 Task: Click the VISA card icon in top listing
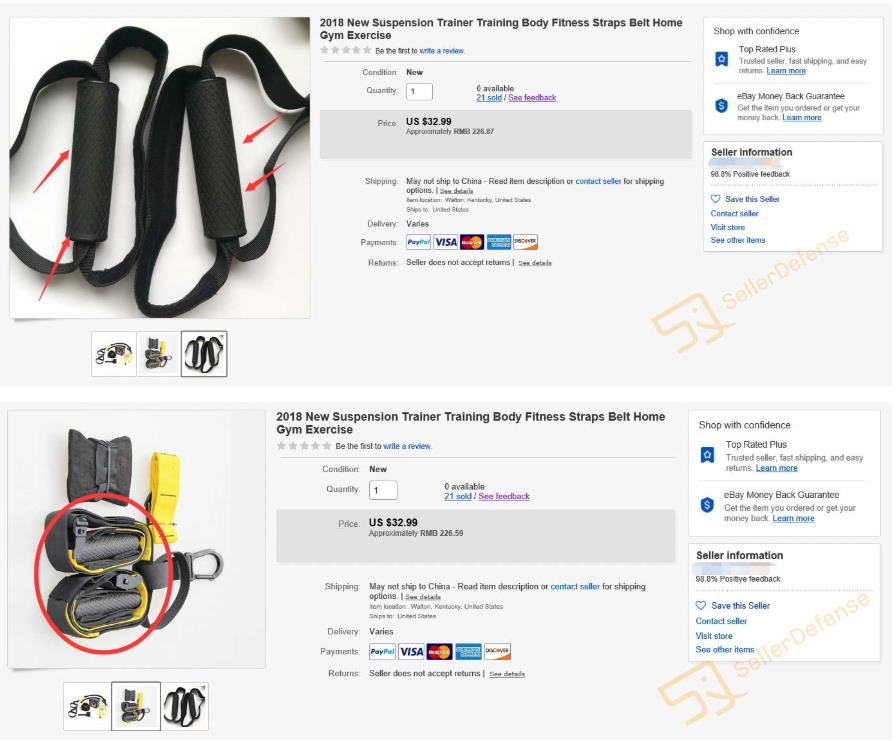[445, 242]
